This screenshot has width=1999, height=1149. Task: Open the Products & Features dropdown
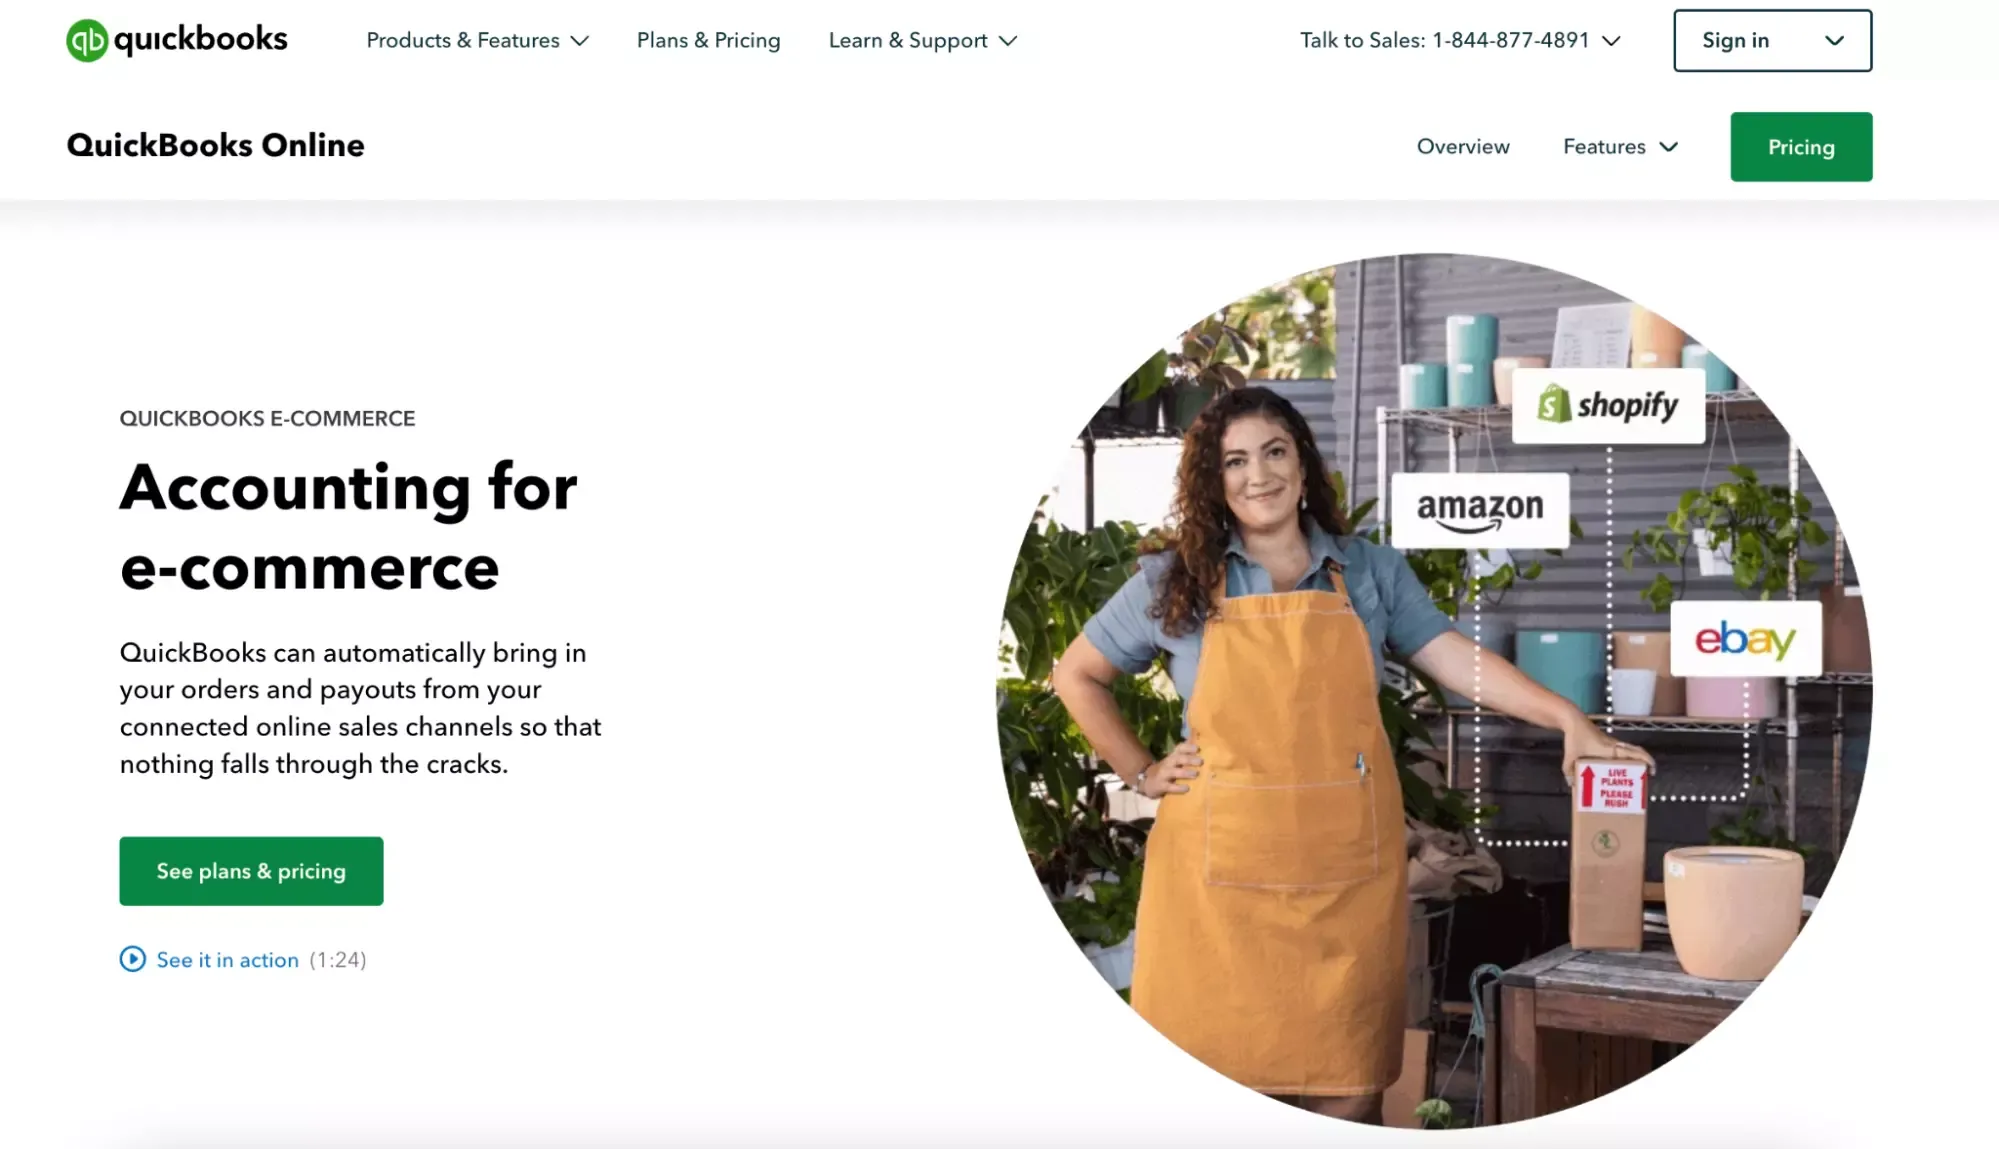477,40
